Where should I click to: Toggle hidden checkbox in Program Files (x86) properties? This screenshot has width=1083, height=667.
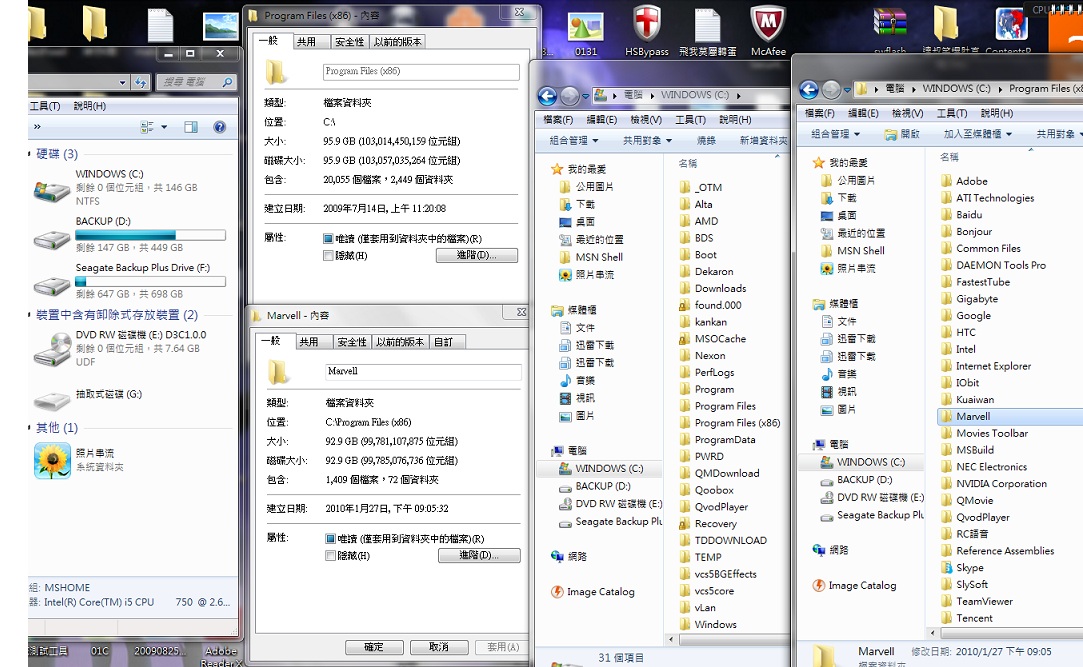tap(328, 255)
